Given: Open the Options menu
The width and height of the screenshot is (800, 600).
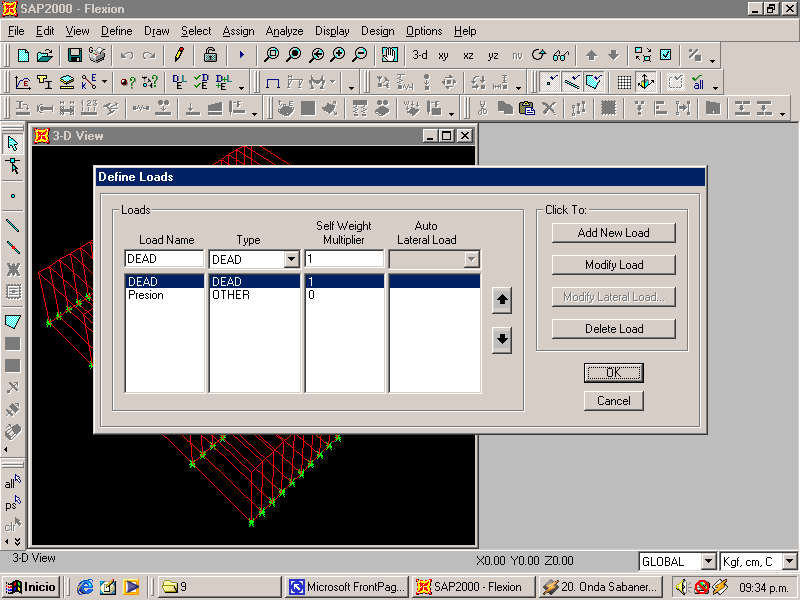Looking at the screenshot, I should [424, 31].
